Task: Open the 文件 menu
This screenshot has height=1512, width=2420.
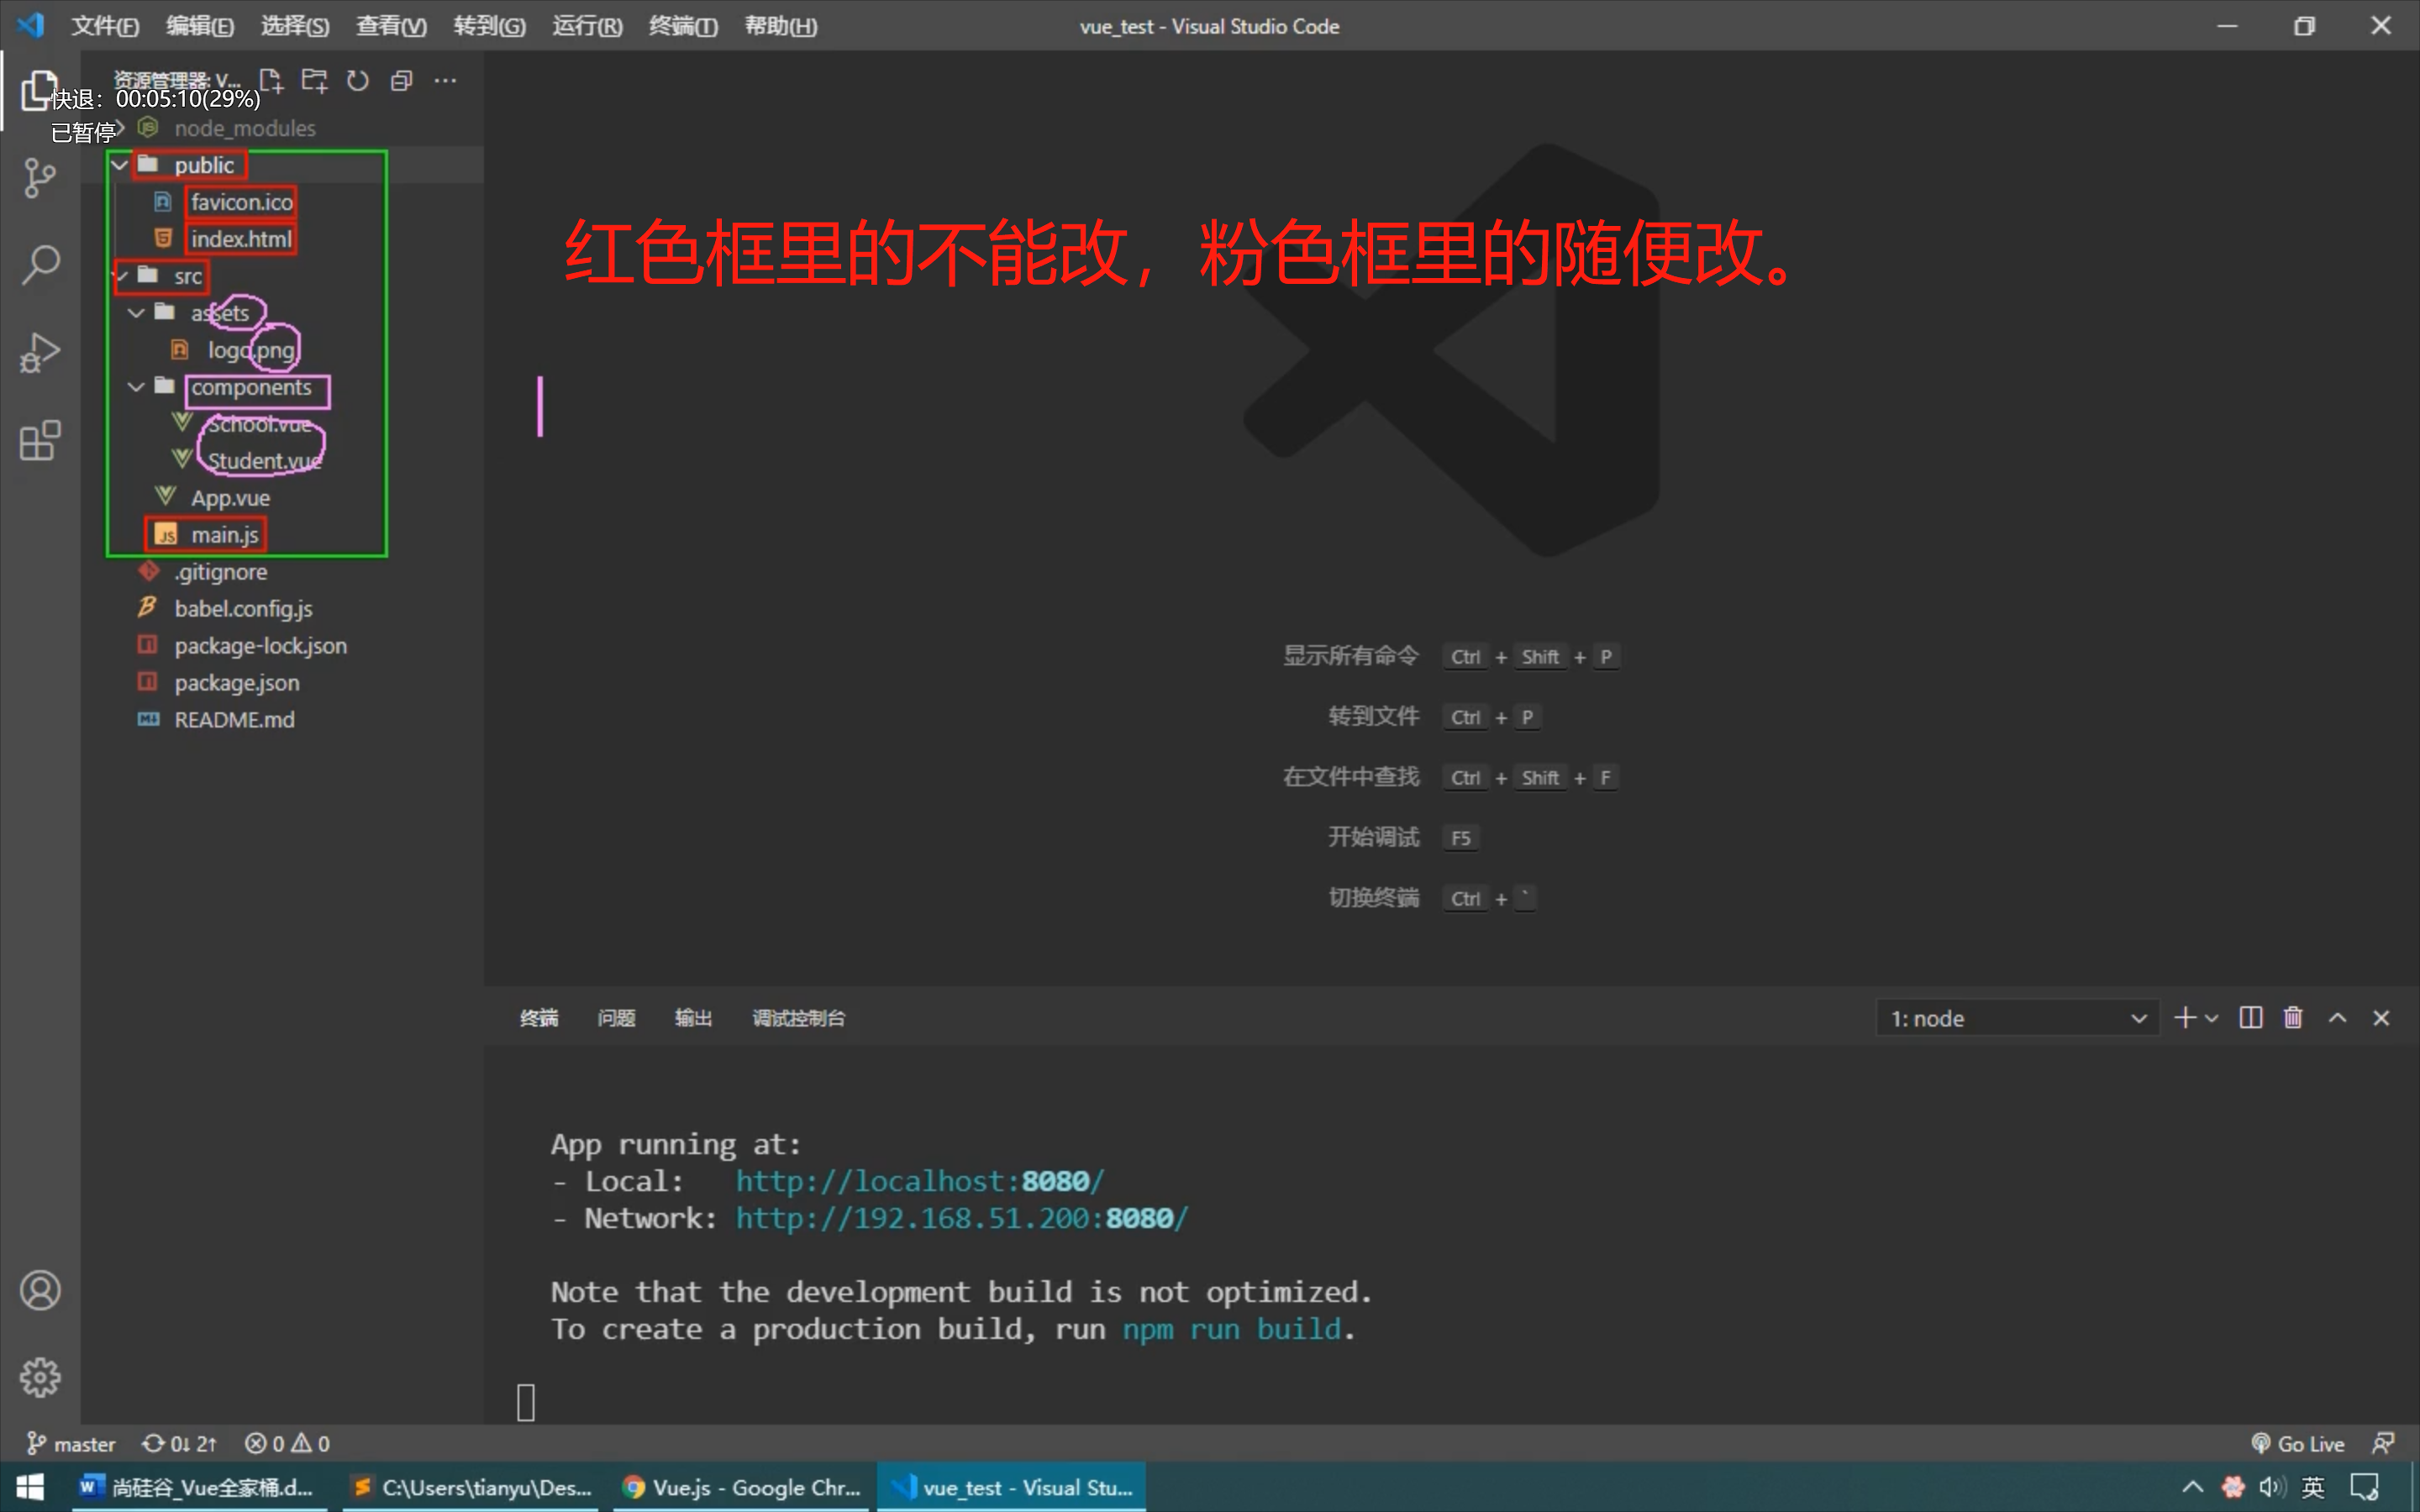Action: 105,26
